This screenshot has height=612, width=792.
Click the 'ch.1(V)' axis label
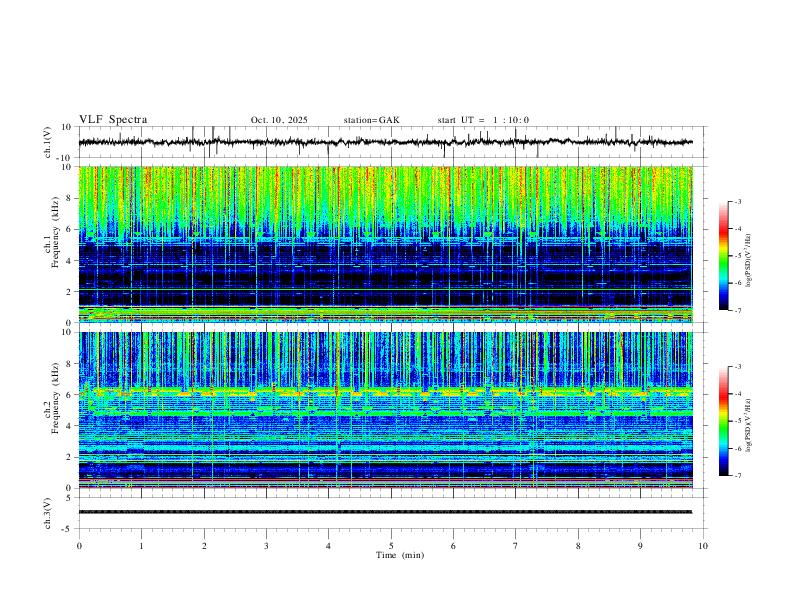47,142
